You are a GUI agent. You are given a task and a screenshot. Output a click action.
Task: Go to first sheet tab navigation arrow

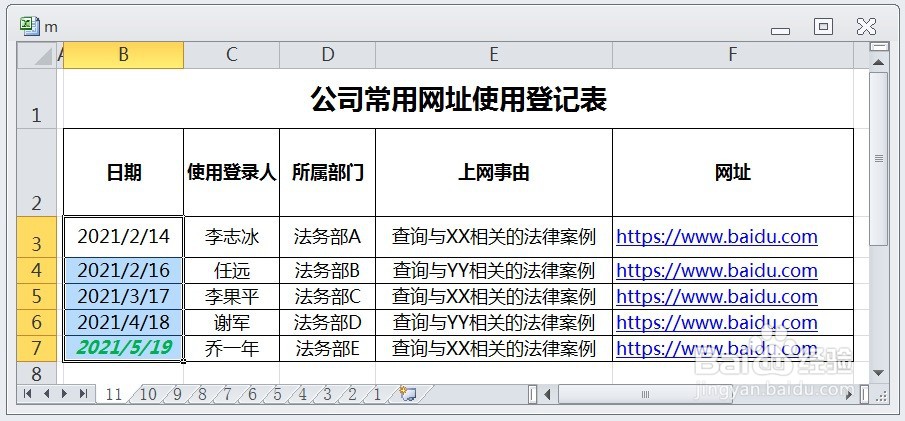27,394
